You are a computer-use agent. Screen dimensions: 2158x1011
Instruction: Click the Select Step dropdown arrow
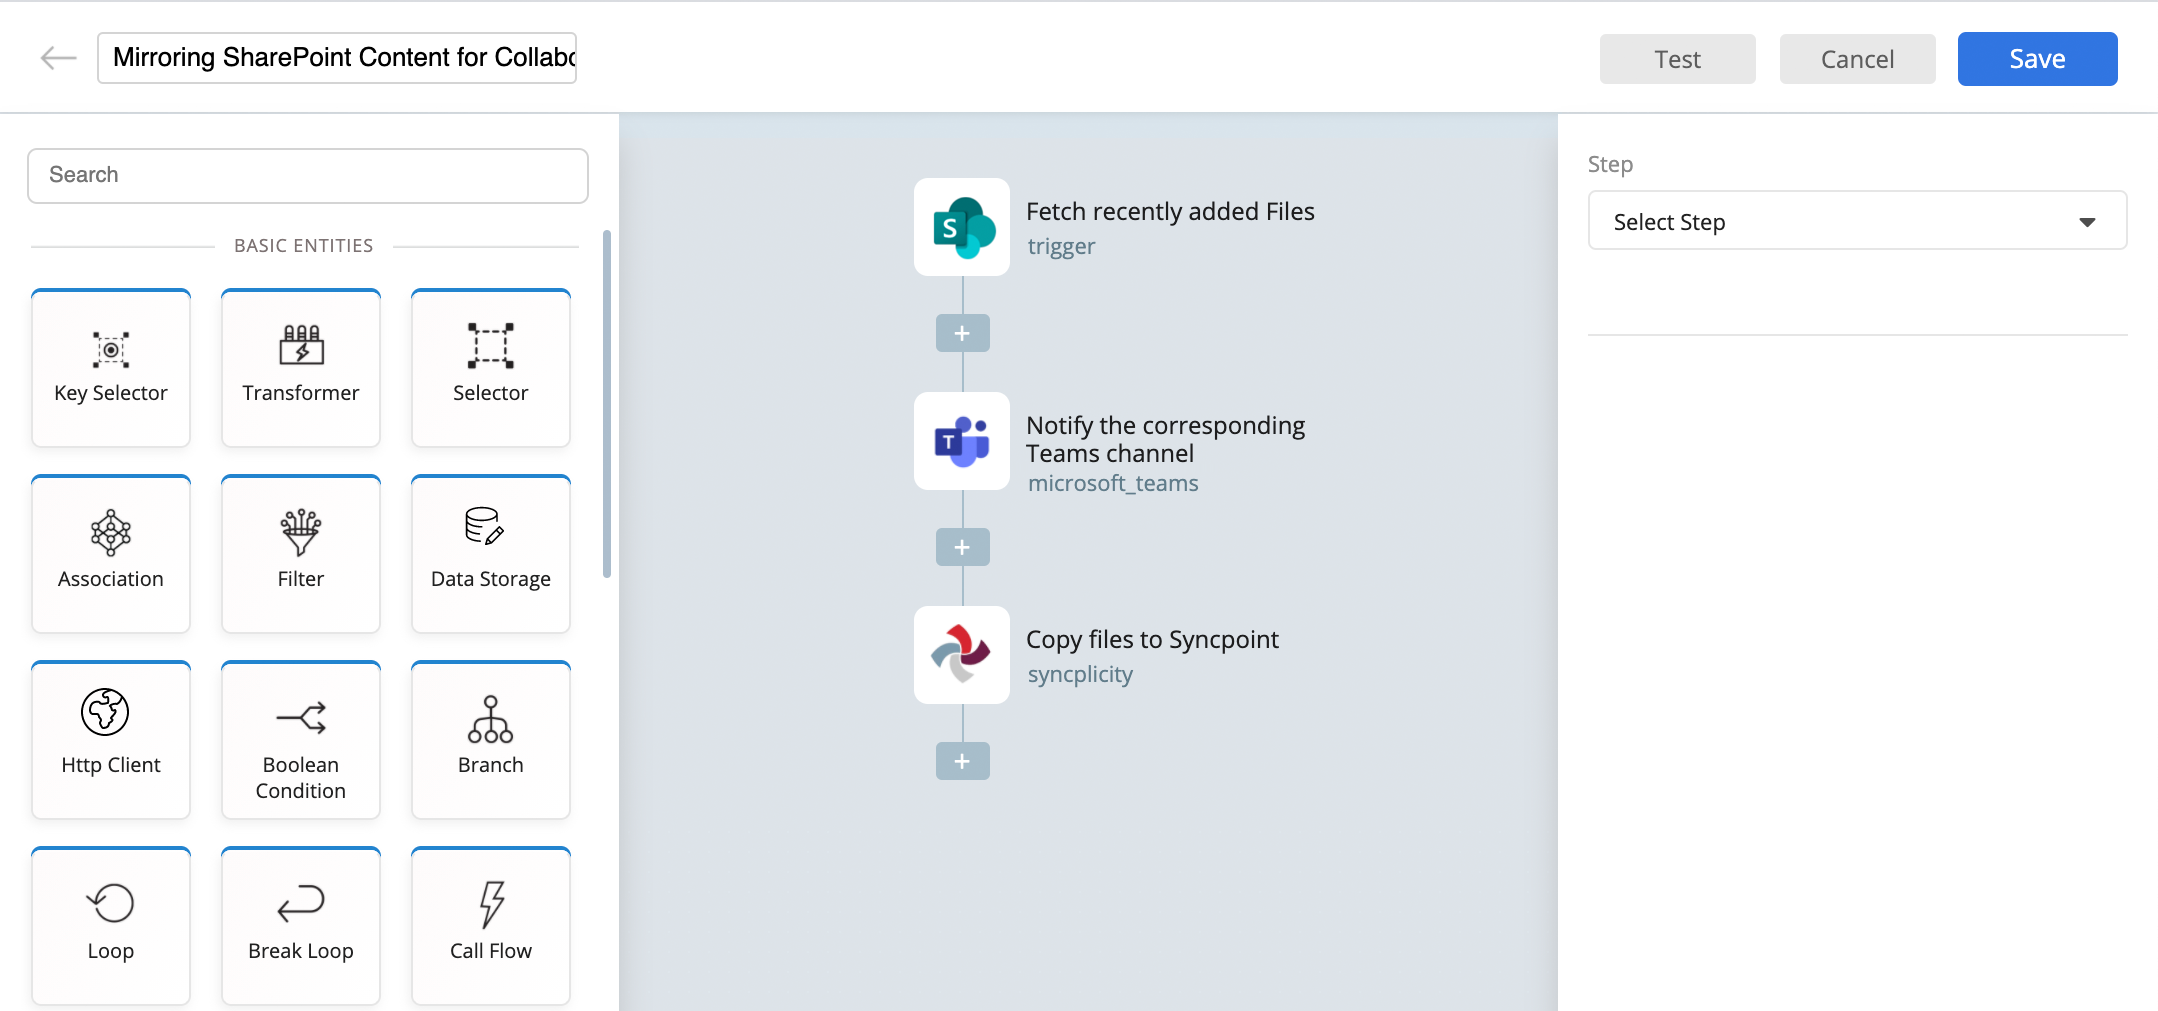click(x=2087, y=222)
